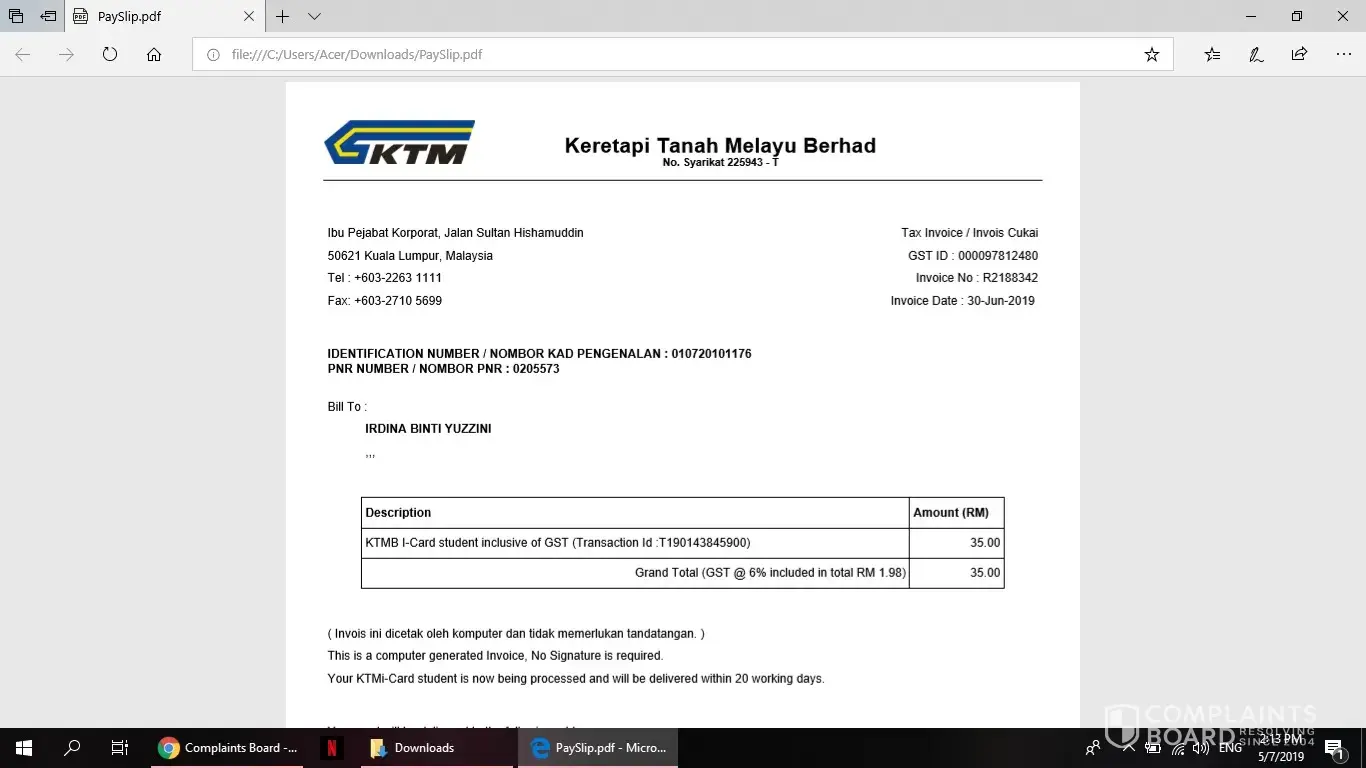Click the name 'IRDINA BINTI YUZZINI'
Viewport: 1366px width, 768px height.
[x=428, y=429]
